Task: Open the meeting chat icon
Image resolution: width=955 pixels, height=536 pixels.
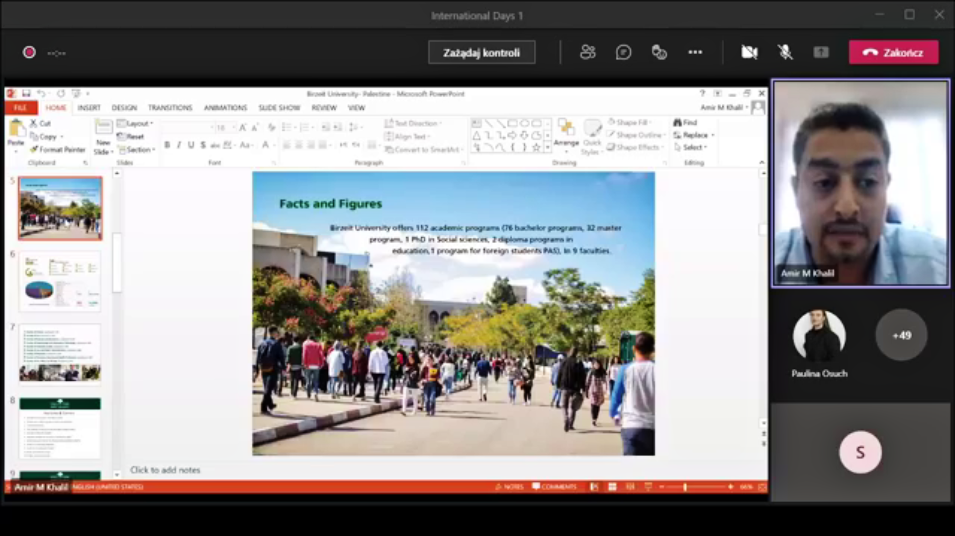Action: pyautogui.click(x=623, y=52)
